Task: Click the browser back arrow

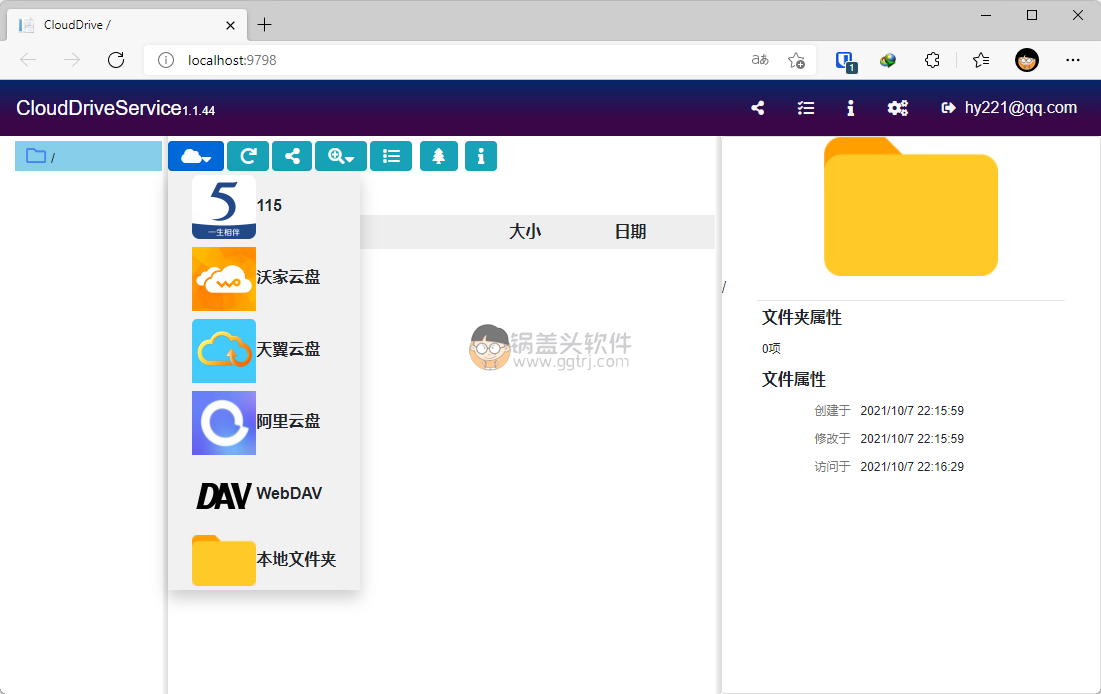Action: click(x=28, y=60)
